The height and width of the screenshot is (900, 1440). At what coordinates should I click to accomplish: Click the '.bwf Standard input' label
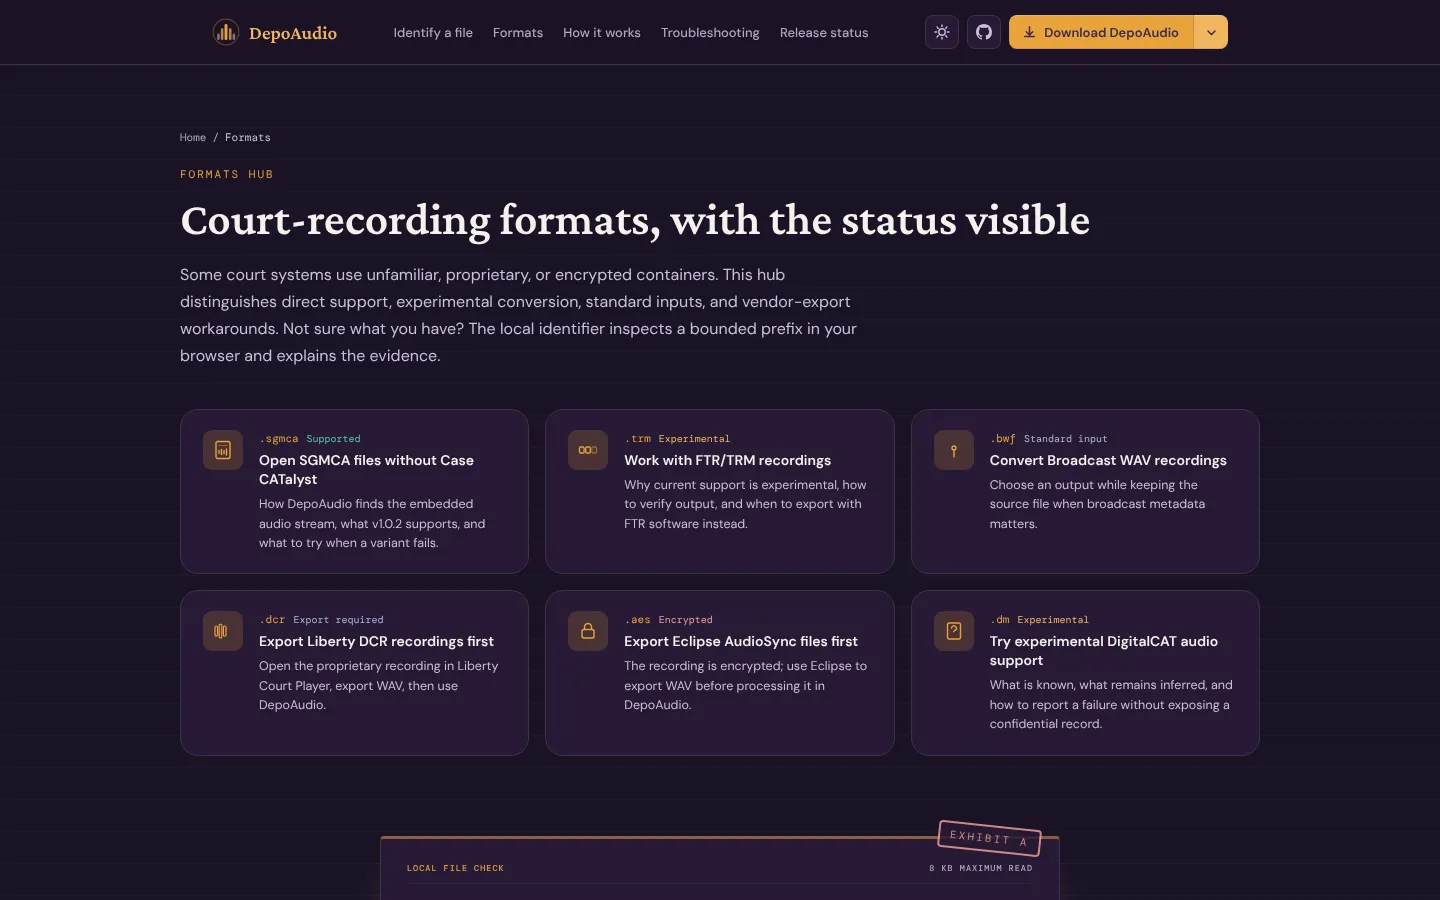click(1049, 439)
